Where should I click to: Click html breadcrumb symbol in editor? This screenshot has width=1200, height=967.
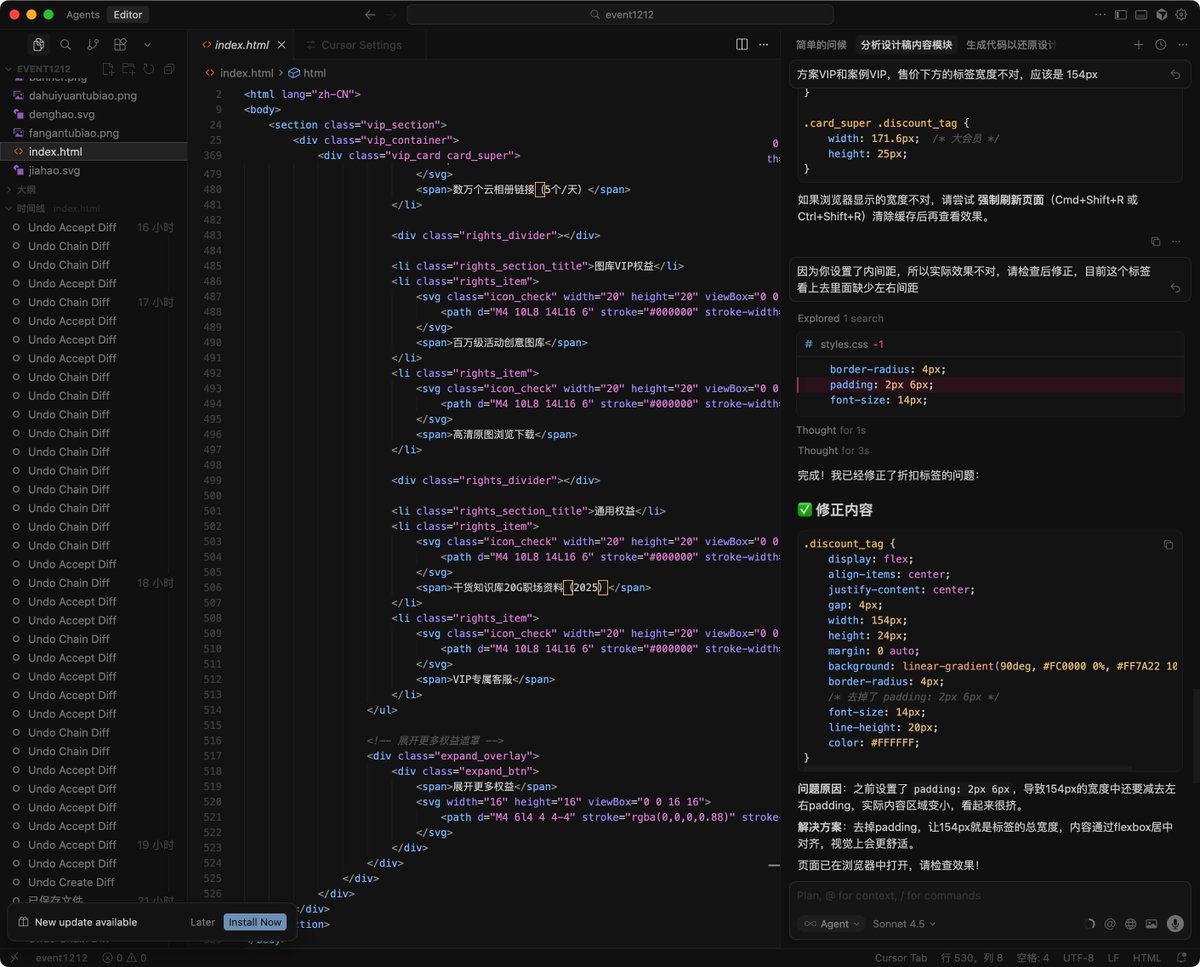[307, 73]
